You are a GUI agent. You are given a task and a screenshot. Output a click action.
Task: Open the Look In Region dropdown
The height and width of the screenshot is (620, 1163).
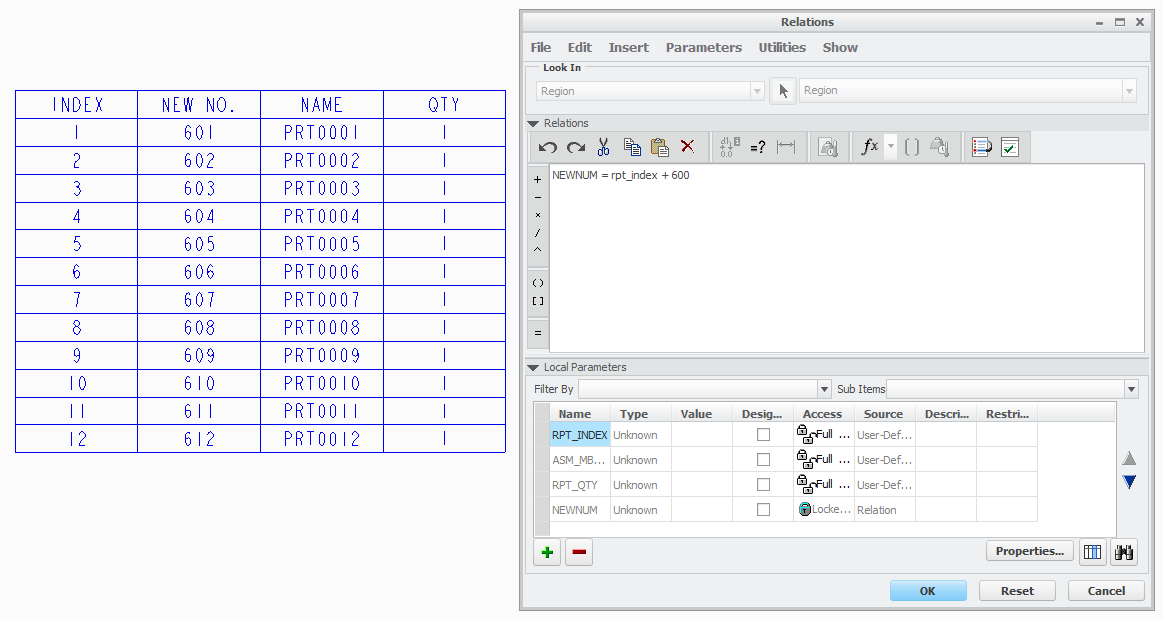(x=757, y=91)
